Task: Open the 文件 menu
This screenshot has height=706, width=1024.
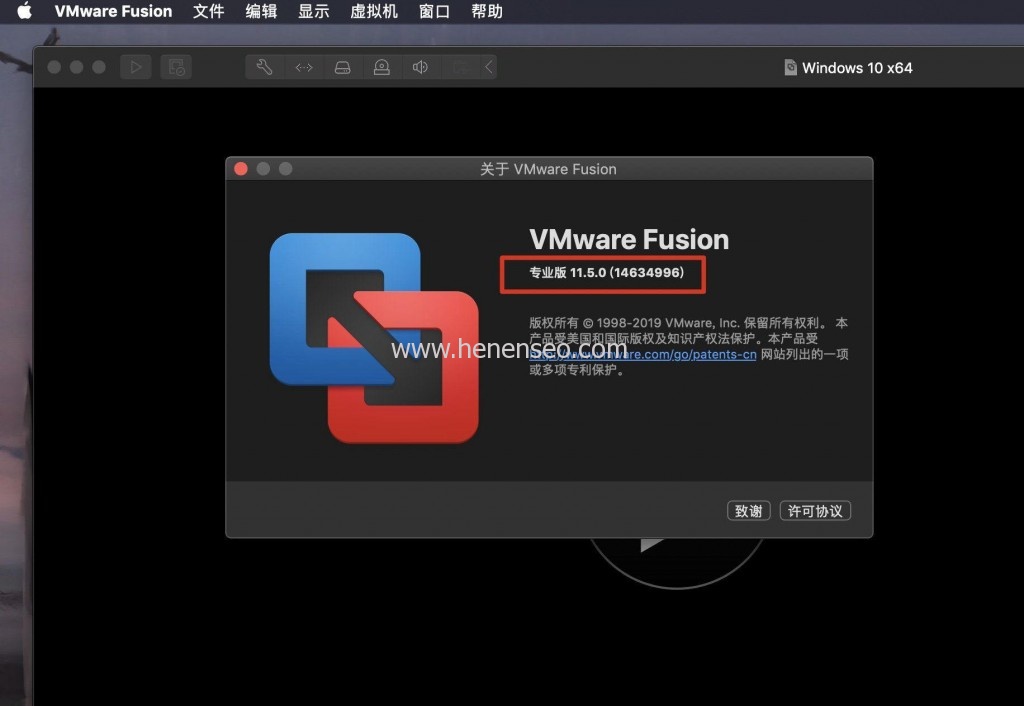Action: tap(208, 12)
